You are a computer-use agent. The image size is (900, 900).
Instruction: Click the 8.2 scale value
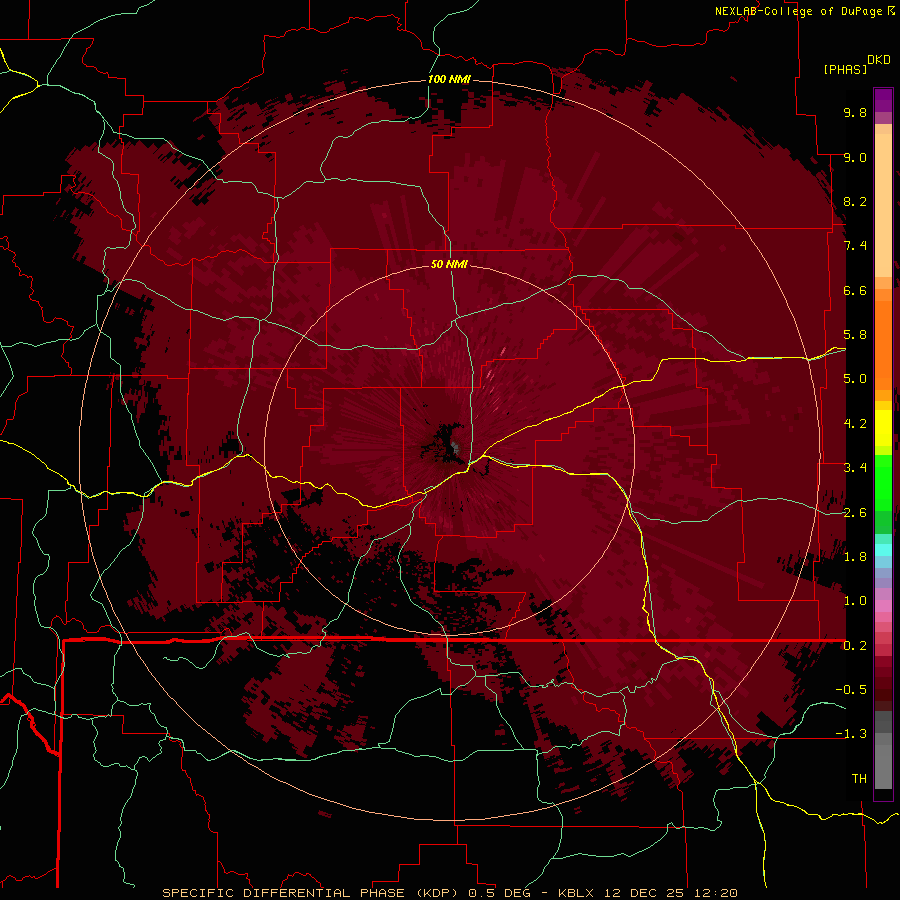coord(855,201)
